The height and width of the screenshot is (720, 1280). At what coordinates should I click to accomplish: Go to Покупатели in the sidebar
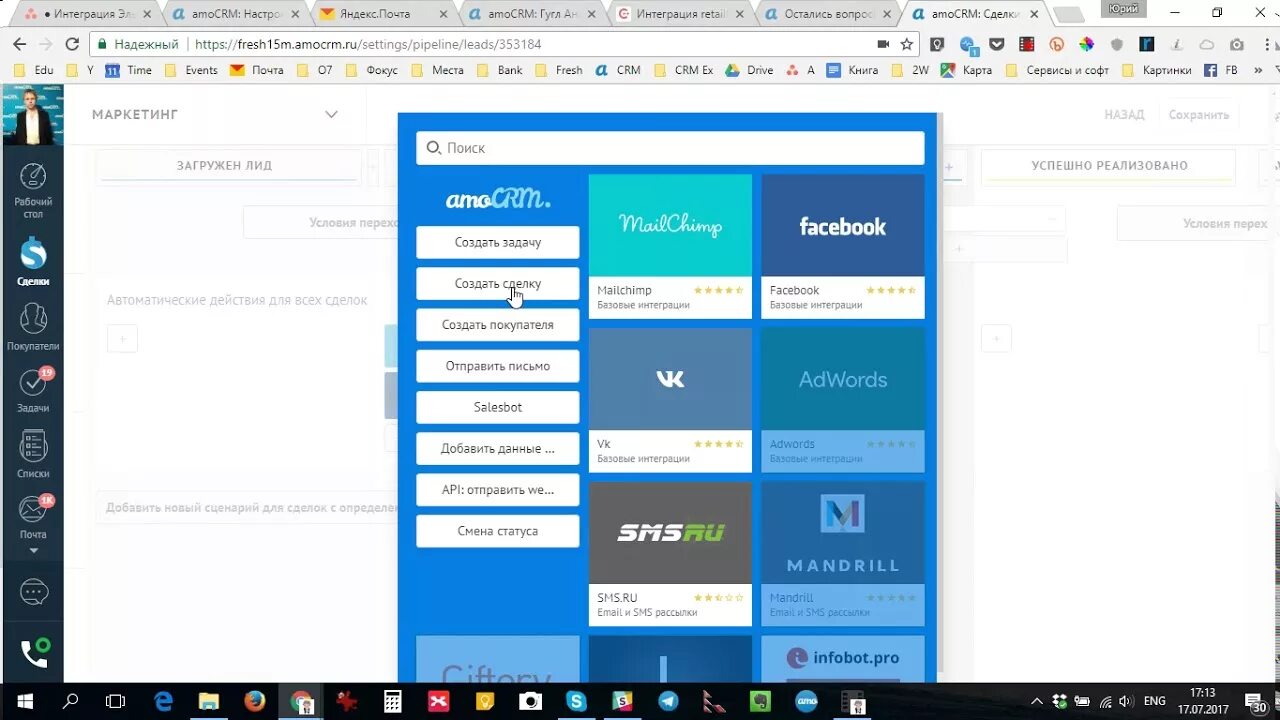[33, 327]
